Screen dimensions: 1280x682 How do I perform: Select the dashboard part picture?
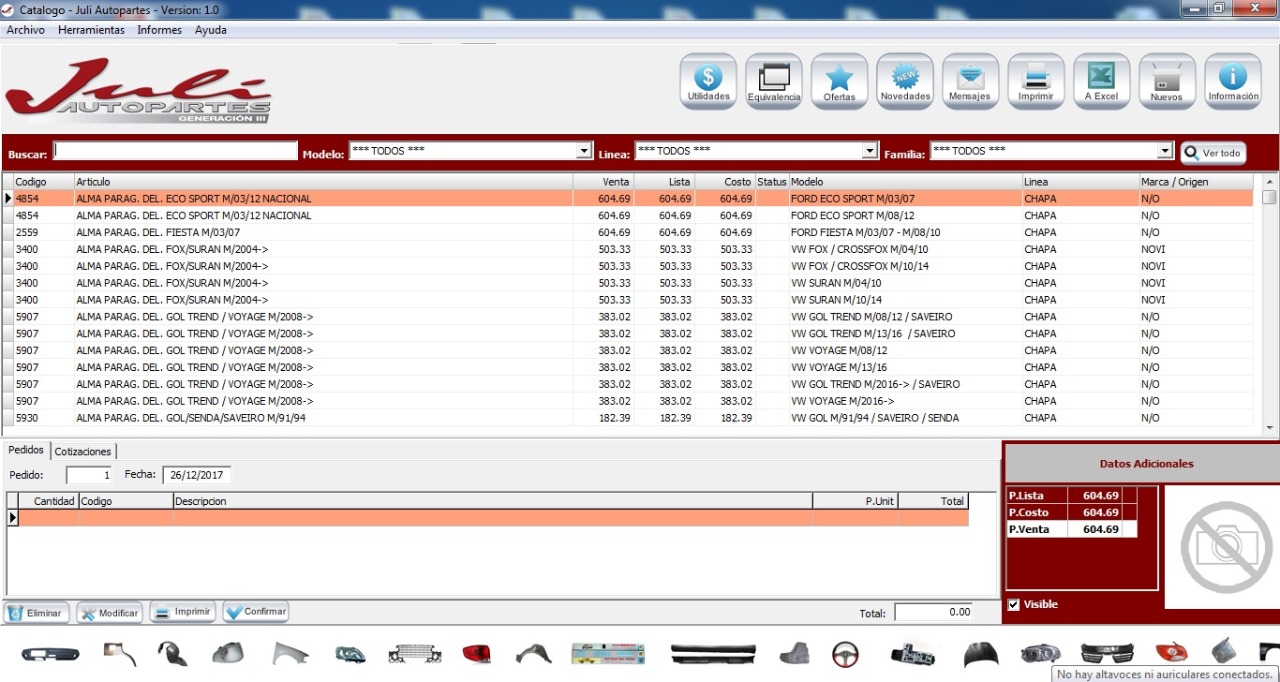[50, 654]
